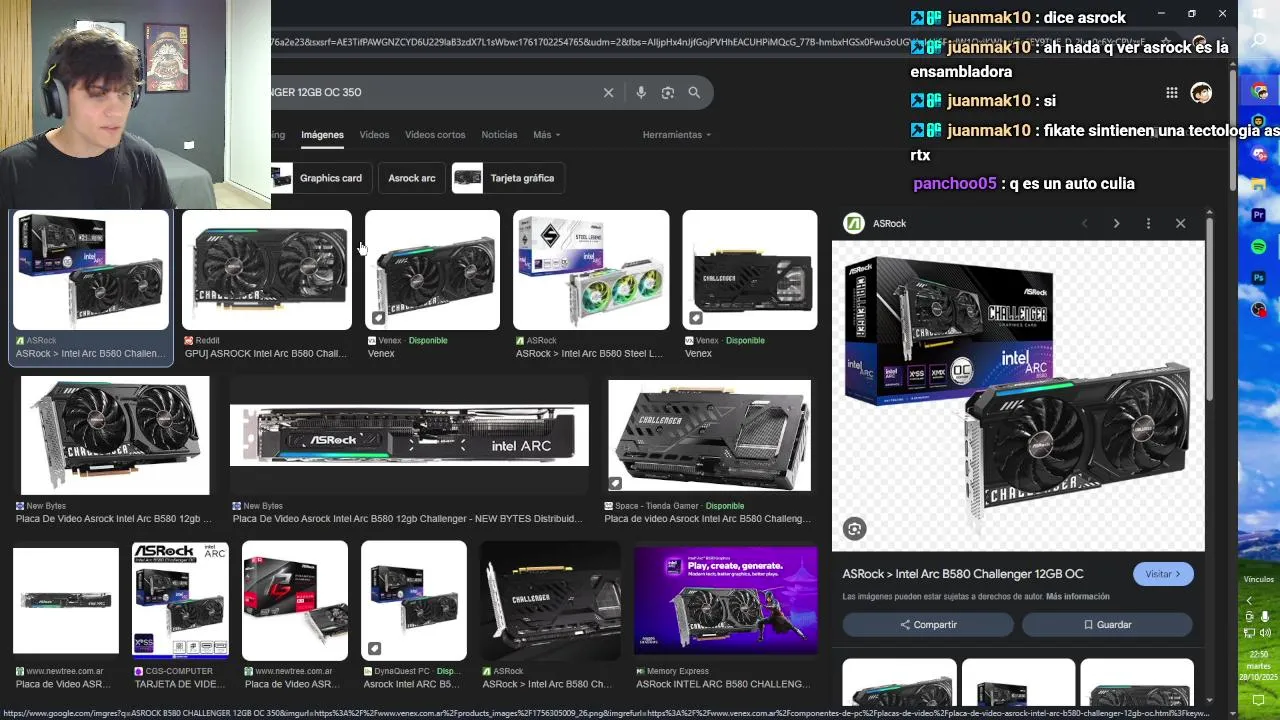
Task: Click the Visitar button
Action: click(x=1163, y=574)
